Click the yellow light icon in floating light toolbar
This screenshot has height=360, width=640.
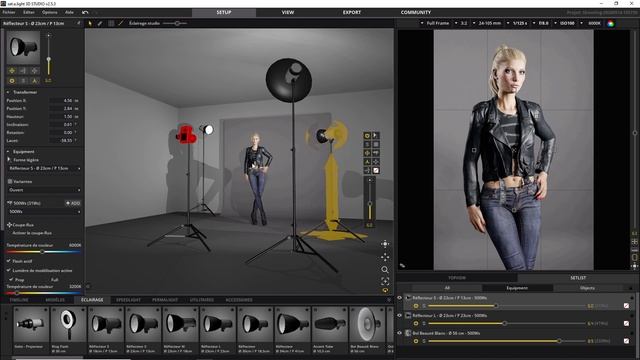(367, 136)
